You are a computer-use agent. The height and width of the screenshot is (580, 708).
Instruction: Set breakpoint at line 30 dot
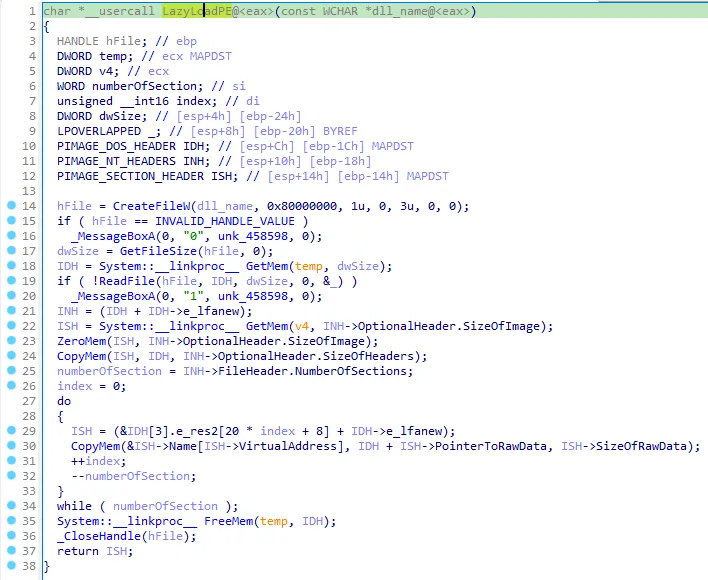11,445
